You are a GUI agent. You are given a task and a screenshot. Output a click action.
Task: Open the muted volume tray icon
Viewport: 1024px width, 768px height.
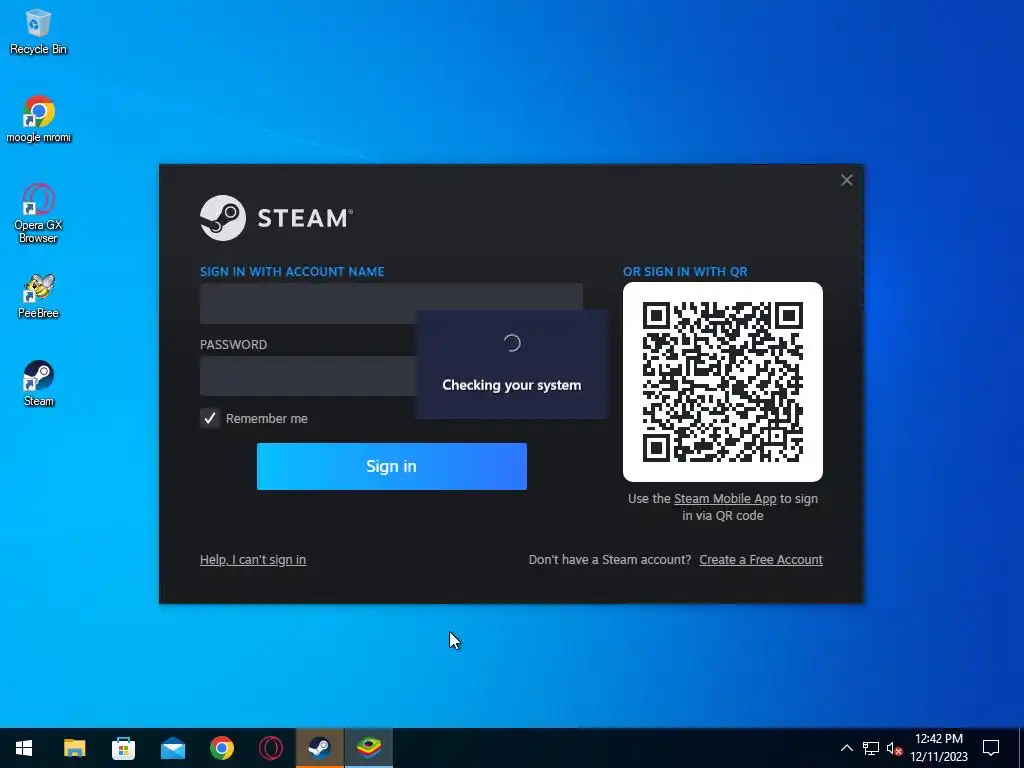tap(895, 748)
